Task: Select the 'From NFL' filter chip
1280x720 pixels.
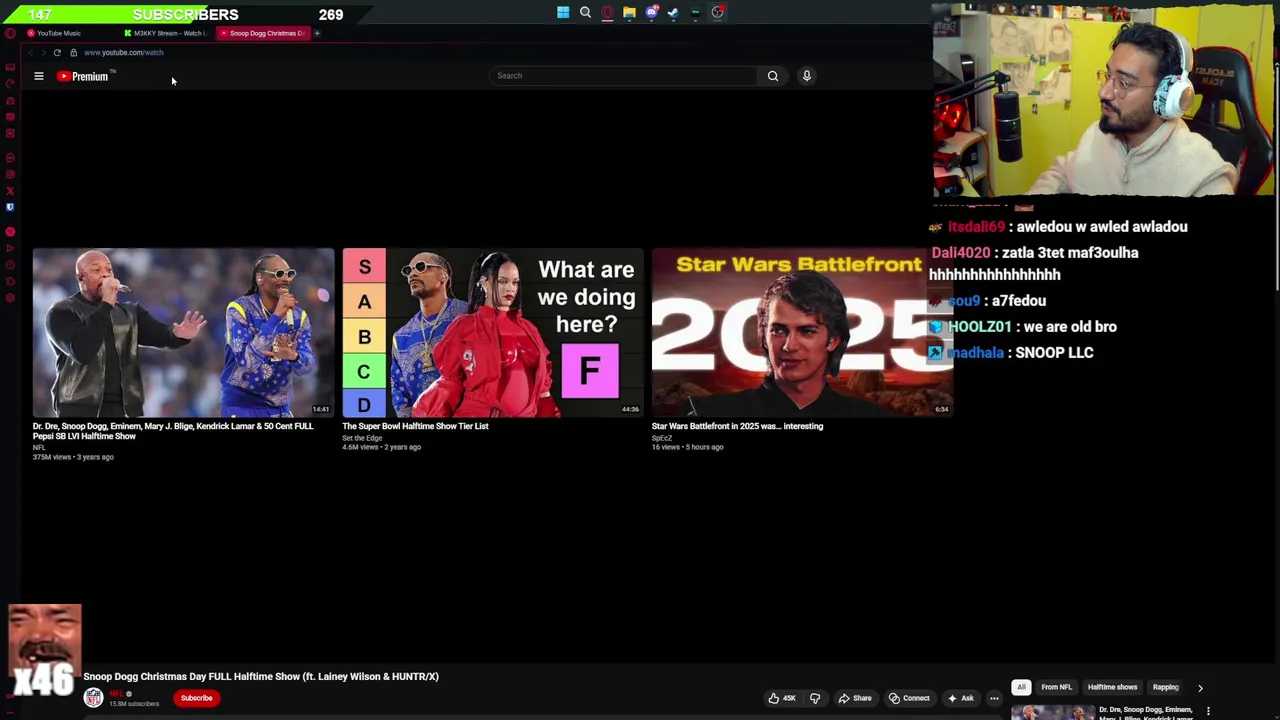Action: (x=1056, y=687)
